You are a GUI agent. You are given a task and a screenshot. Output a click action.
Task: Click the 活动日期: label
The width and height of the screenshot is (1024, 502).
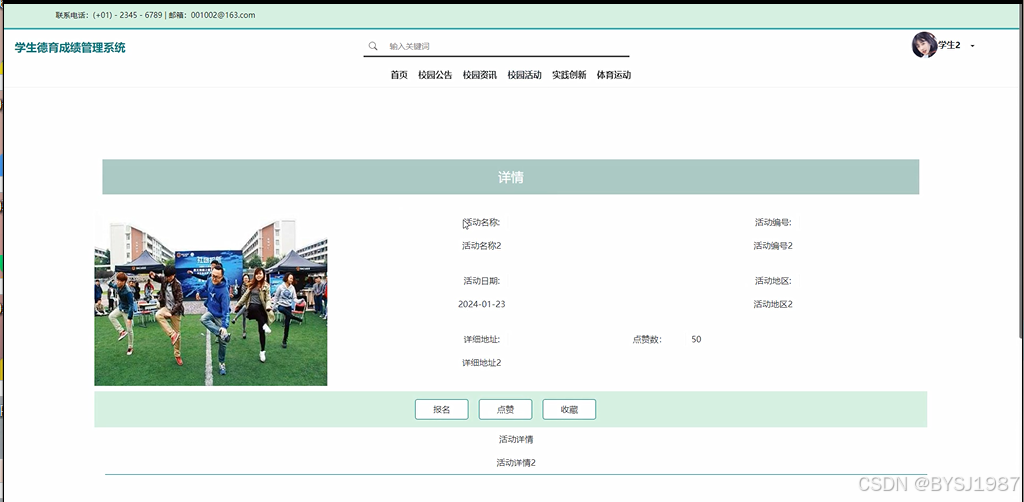pos(481,281)
